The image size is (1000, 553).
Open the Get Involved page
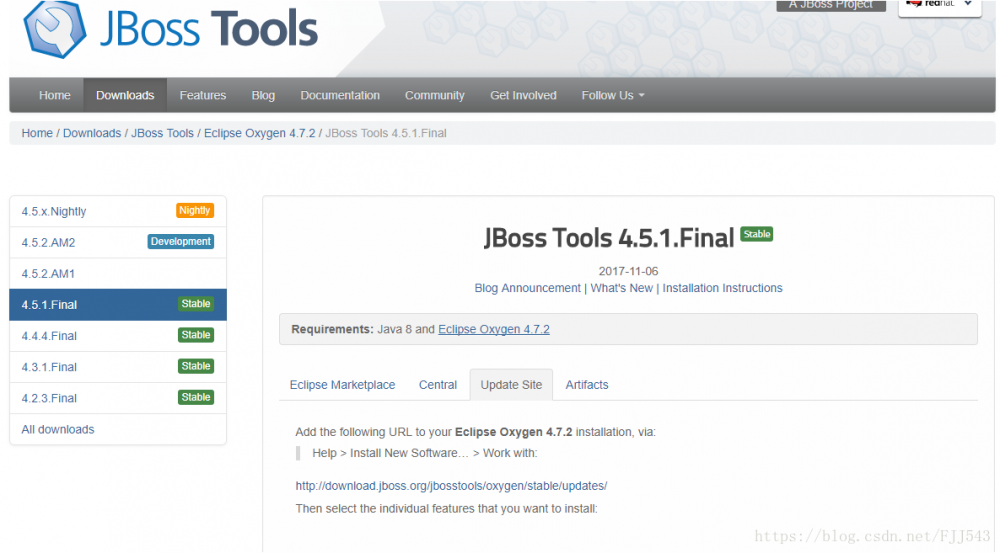(x=523, y=95)
